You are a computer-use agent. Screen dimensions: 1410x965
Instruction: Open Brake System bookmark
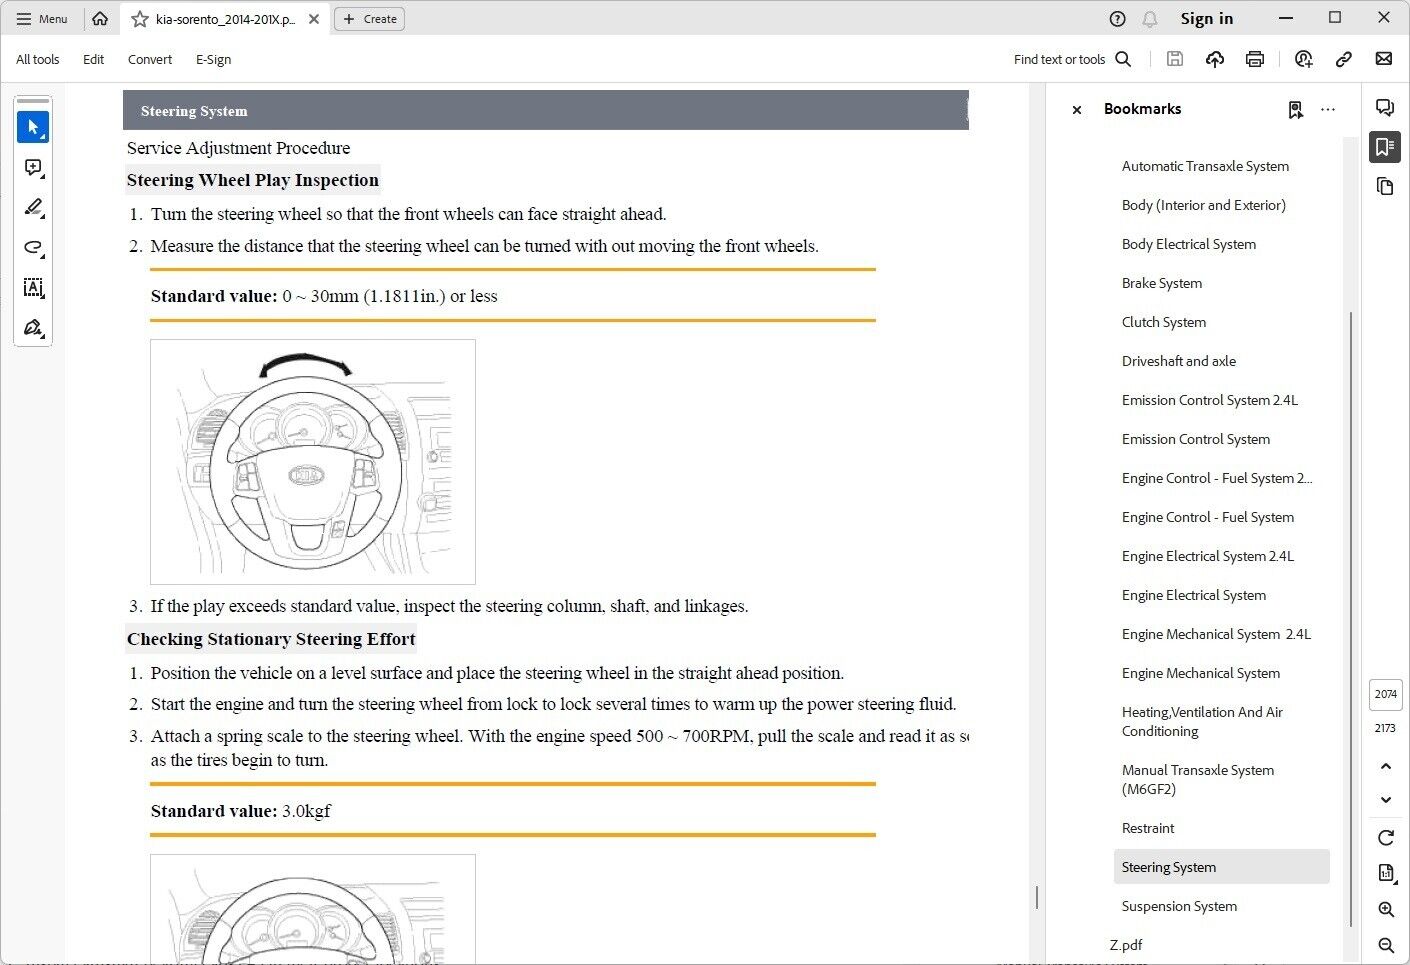[x=1162, y=283]
